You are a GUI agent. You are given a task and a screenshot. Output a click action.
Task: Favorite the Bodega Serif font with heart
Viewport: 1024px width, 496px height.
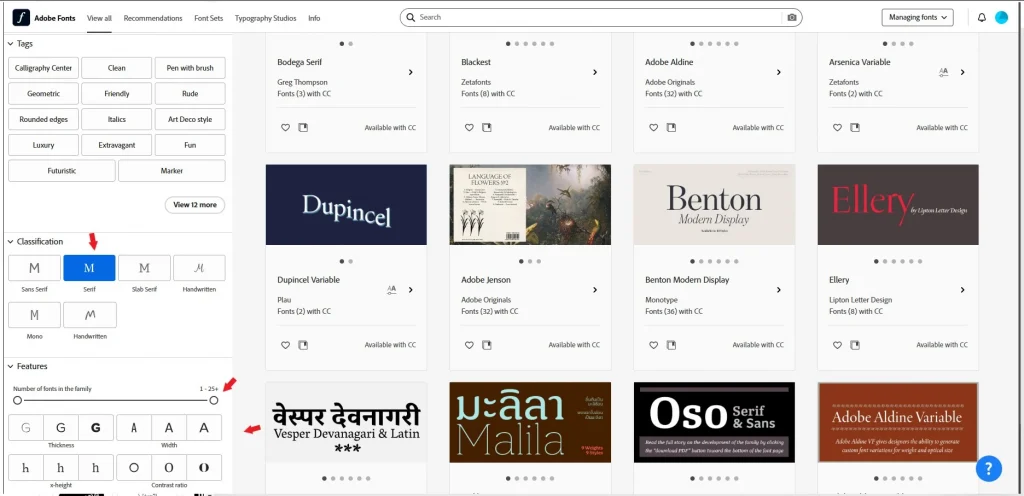point(285,128)
